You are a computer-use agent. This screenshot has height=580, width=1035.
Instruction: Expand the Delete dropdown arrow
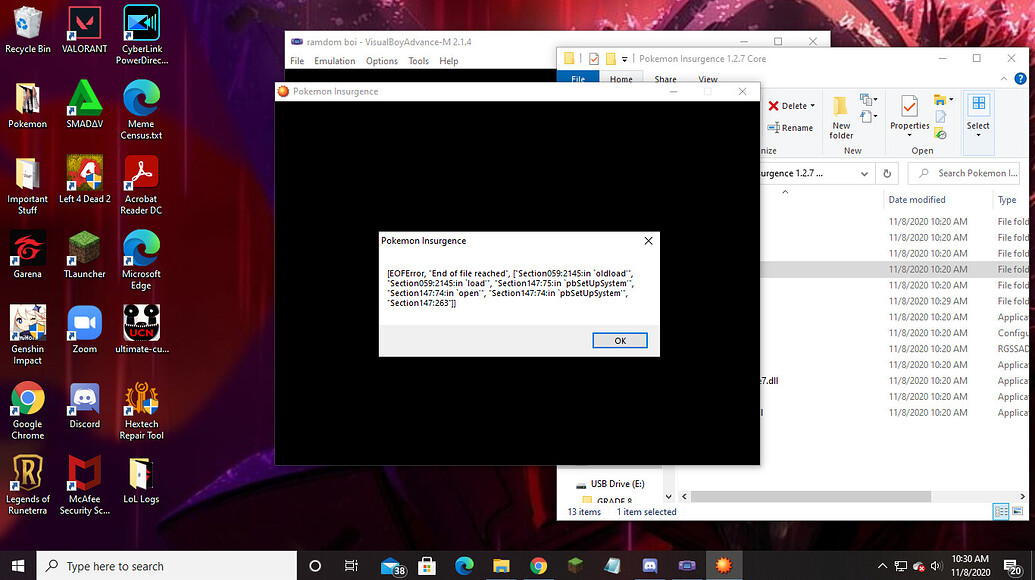tap(813, 106)
